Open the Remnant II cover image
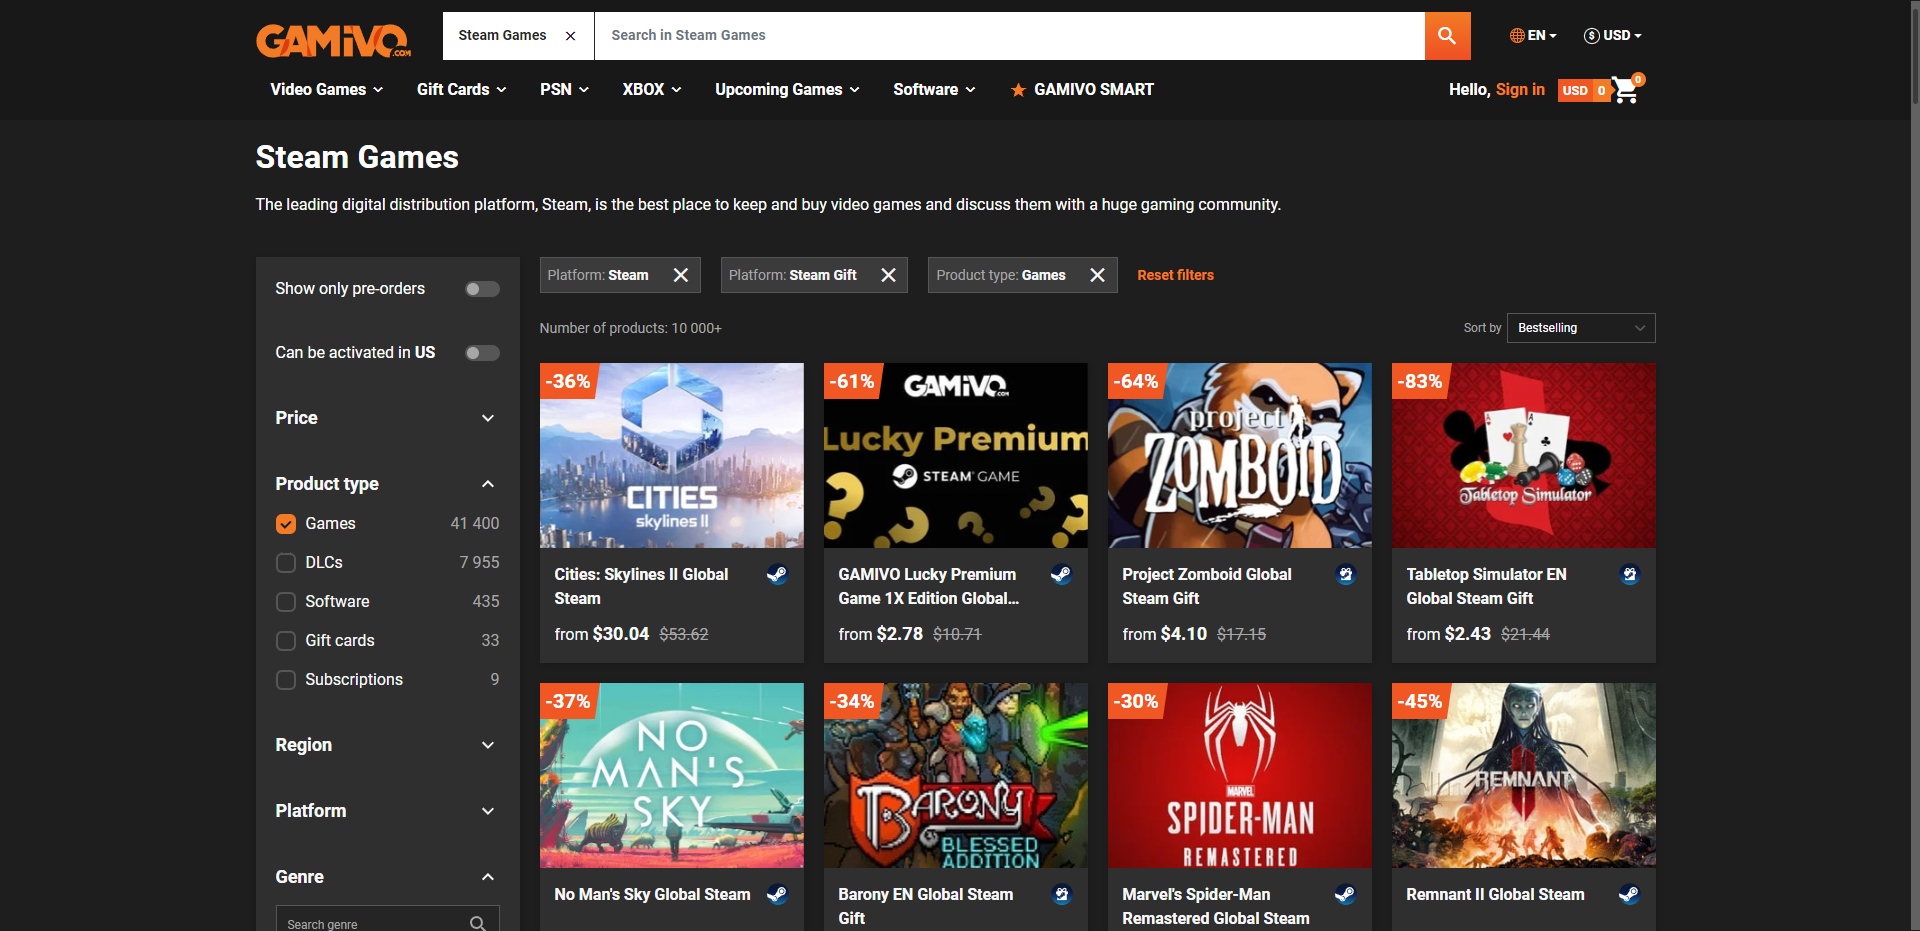Screen dimensions: 1920x931 (x=1524, y=775)
